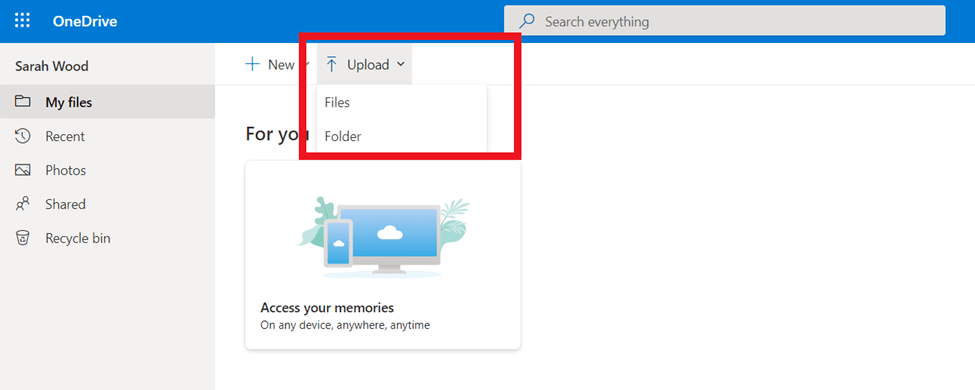Collapse the Upload dropdown chevron
This screenshot has height=390, width=975.
(x=400, y=64)
